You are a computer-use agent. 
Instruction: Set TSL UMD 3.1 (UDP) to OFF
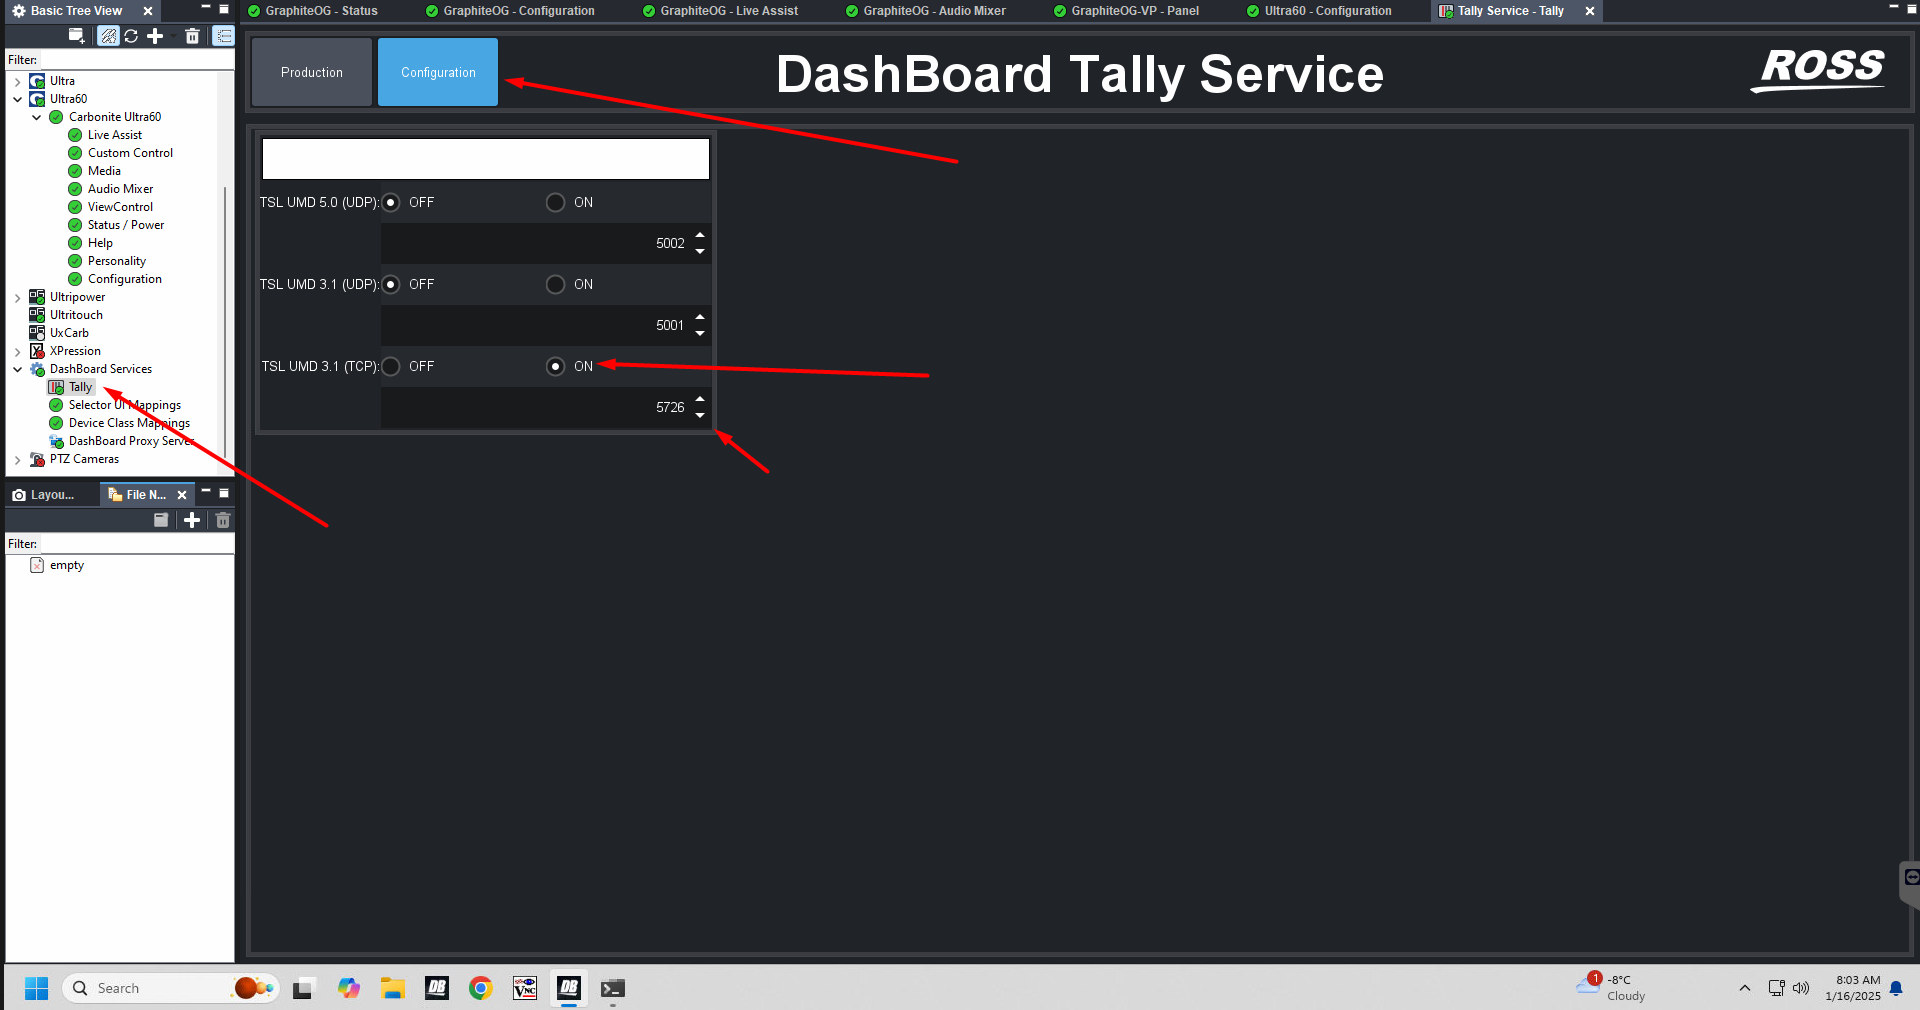click(391, 285)
